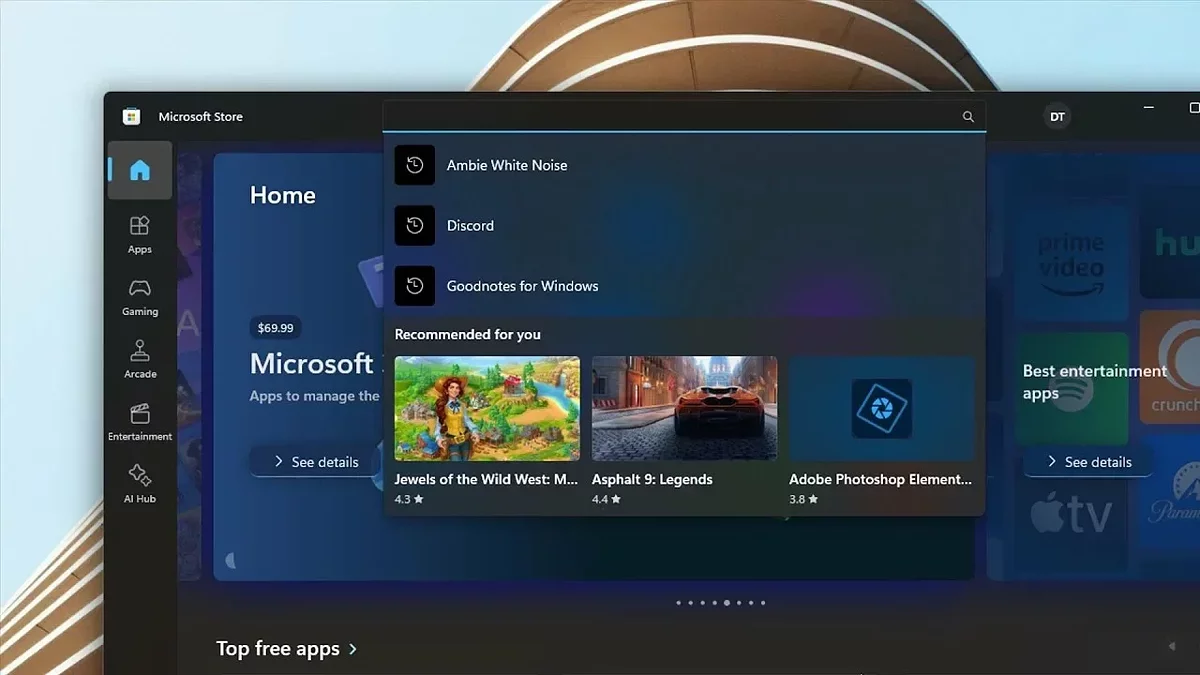Select Discord from search history
The image size is (1200, 675).
click(x=470, y=226)
